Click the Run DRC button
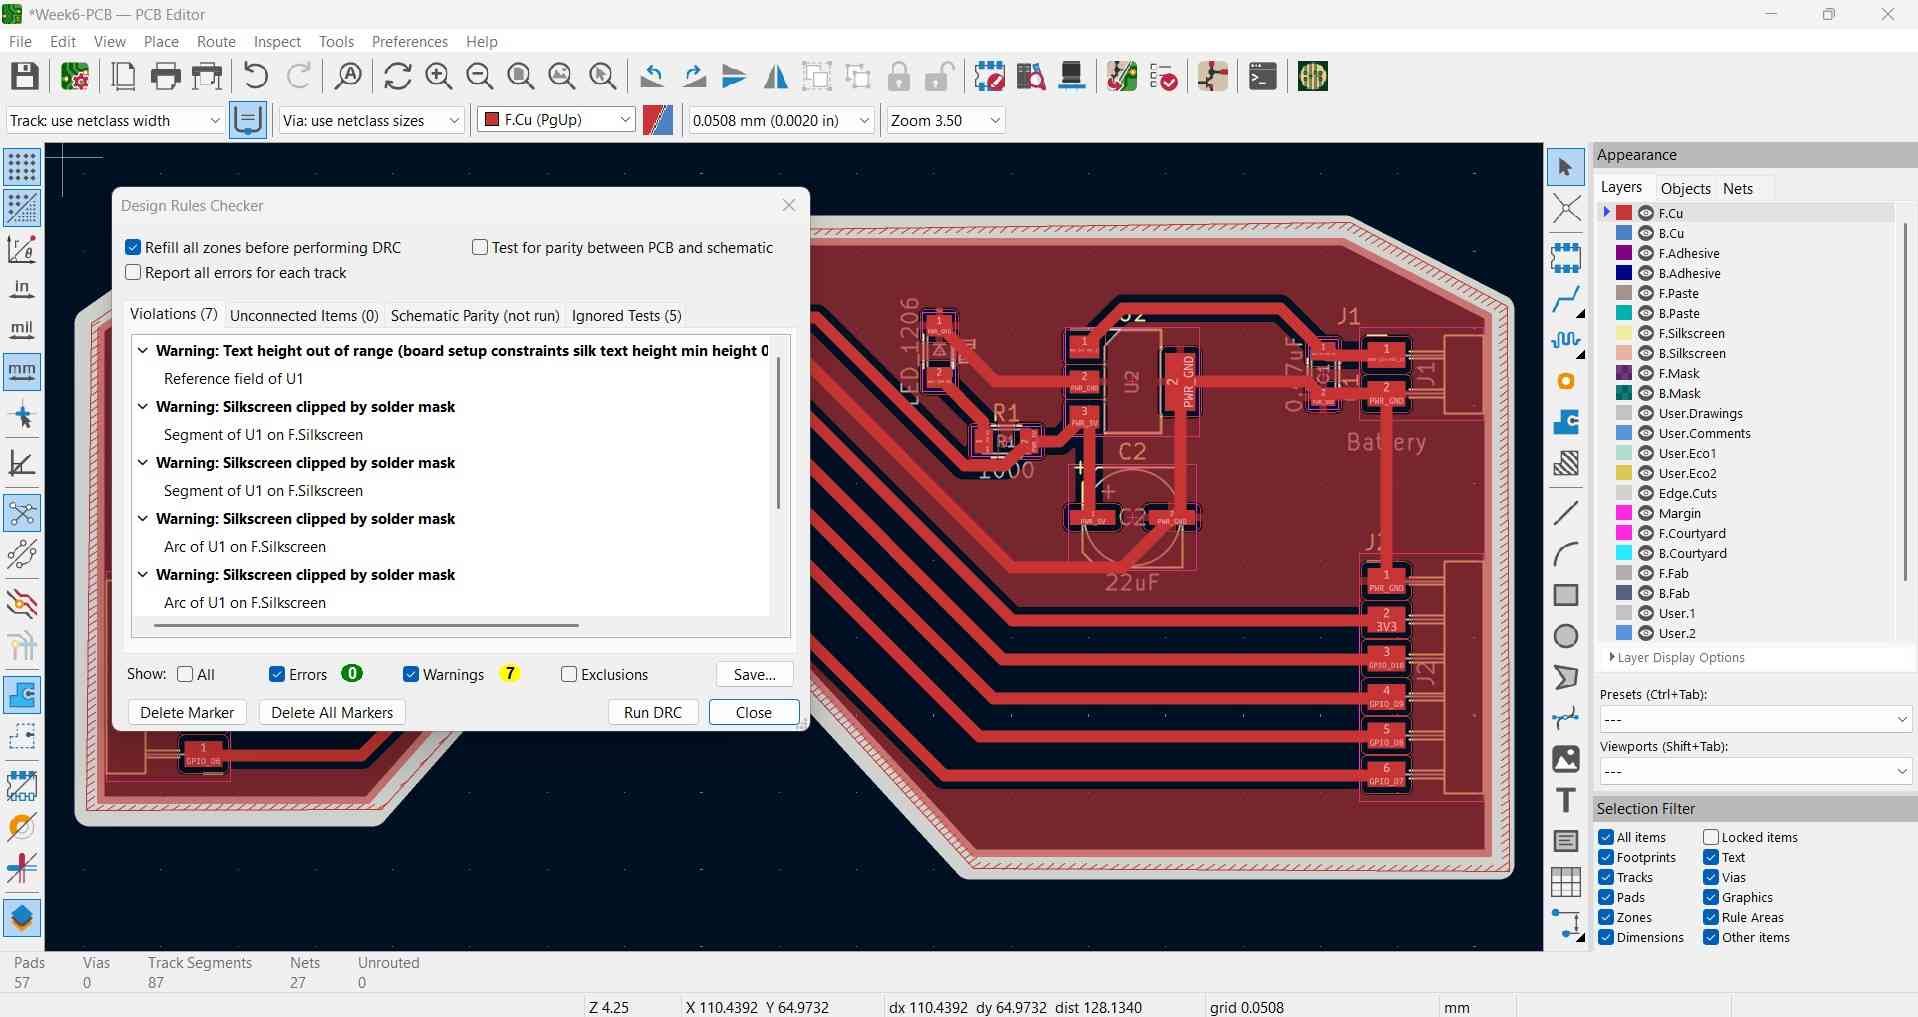The width and height of the screenshot is (1918, 1017). [652, 712]
